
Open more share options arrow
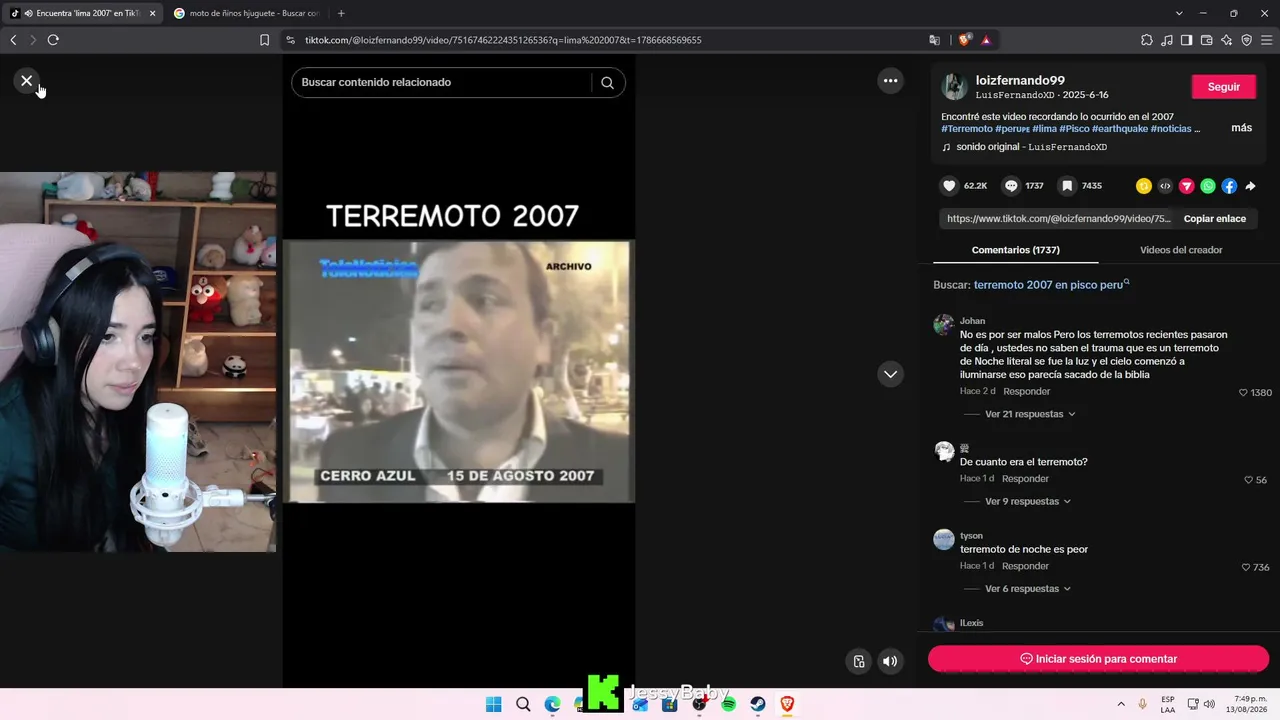[1250, 186]
